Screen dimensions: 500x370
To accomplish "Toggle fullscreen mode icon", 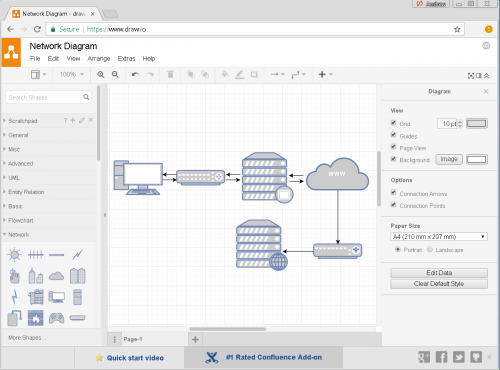I will (x=471, y=76).
